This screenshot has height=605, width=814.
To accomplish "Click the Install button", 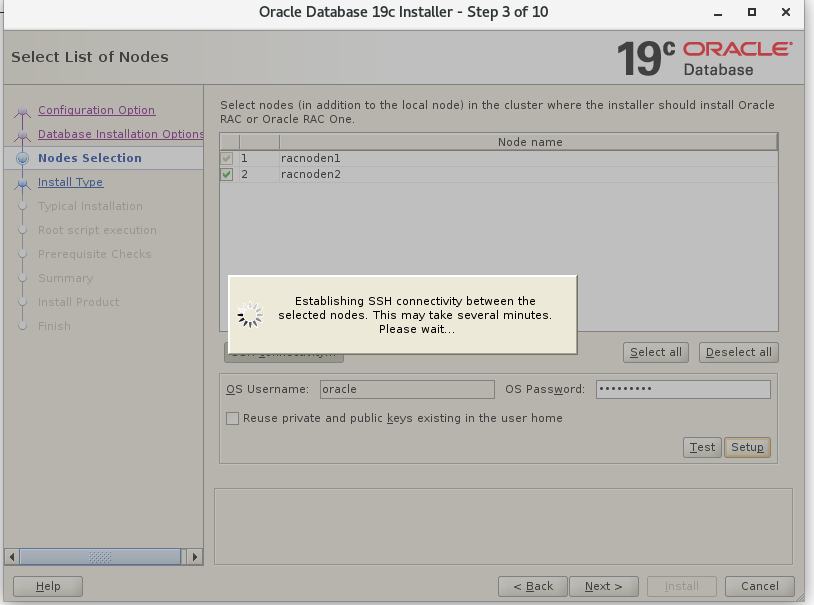I will pyautogui.click(x=682, y=586).
